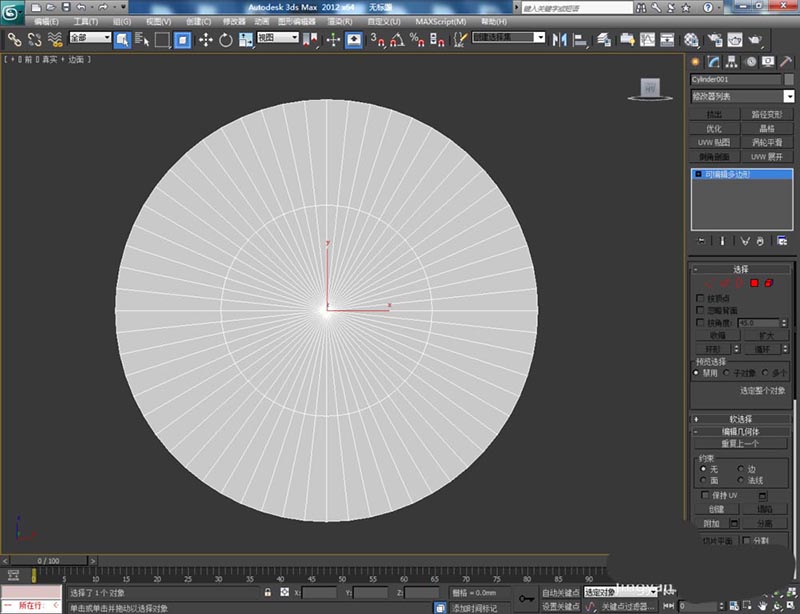This screenshot has width=800, height=614.
Task: Select the Move tool in main toolbar
Action: pyautogui.click(x=206, y=40)
